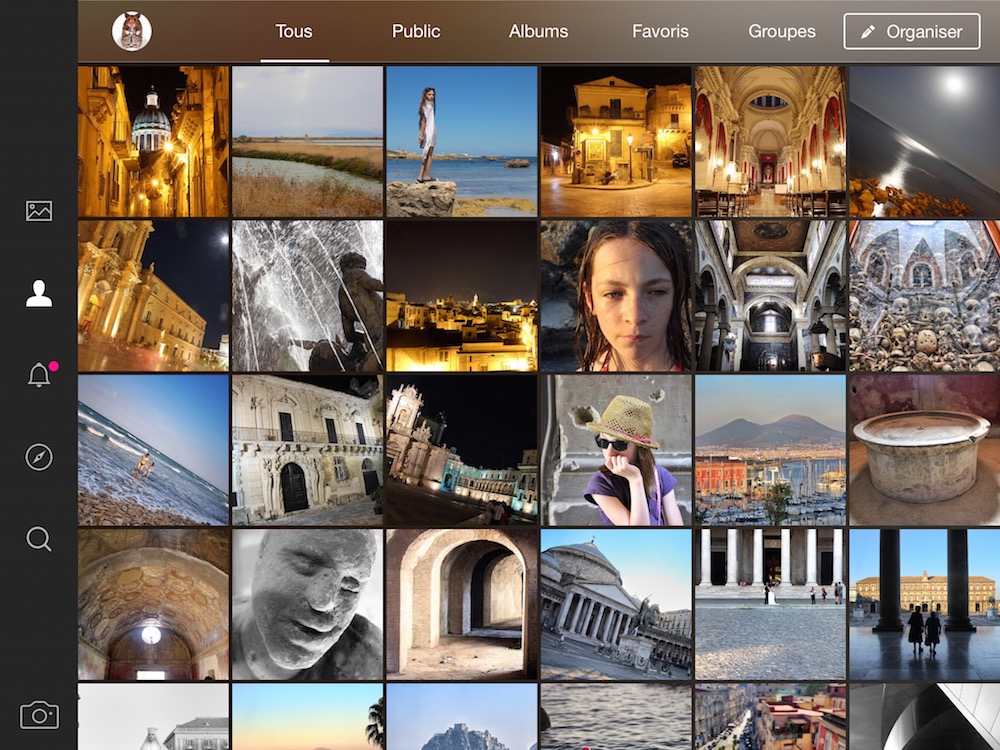Open black-and-white stone face photo
Screen dimensions: 1000x750
tap(307, 605)
